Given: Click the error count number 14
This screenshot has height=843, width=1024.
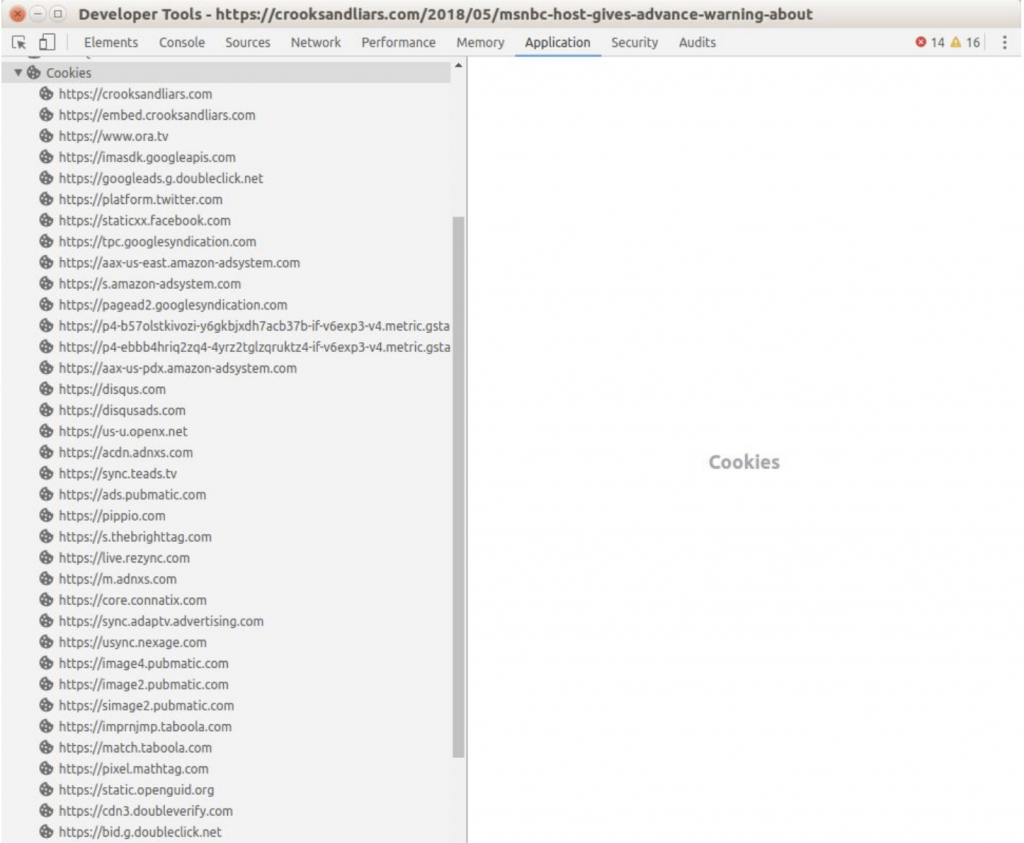Looking at the screenshot, I should click(x=938, y=42).
